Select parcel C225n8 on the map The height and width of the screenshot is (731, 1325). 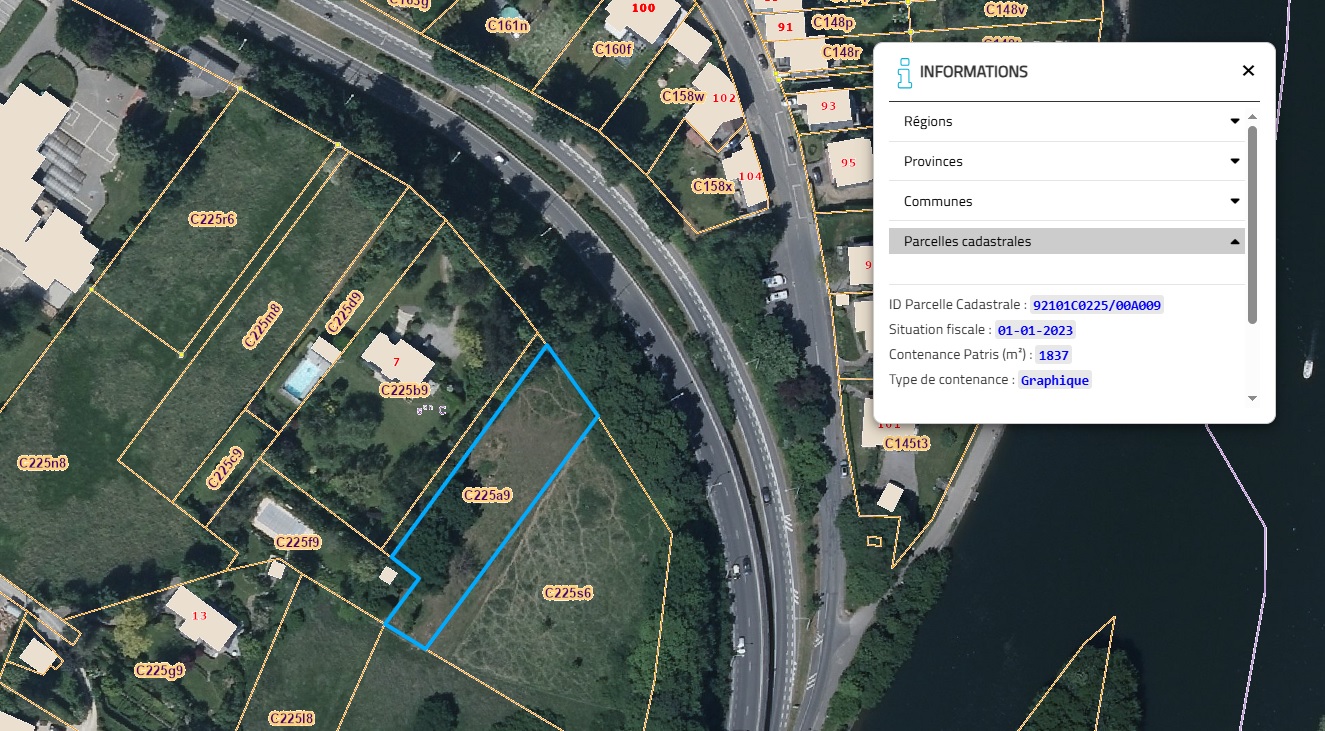(43, 463)
